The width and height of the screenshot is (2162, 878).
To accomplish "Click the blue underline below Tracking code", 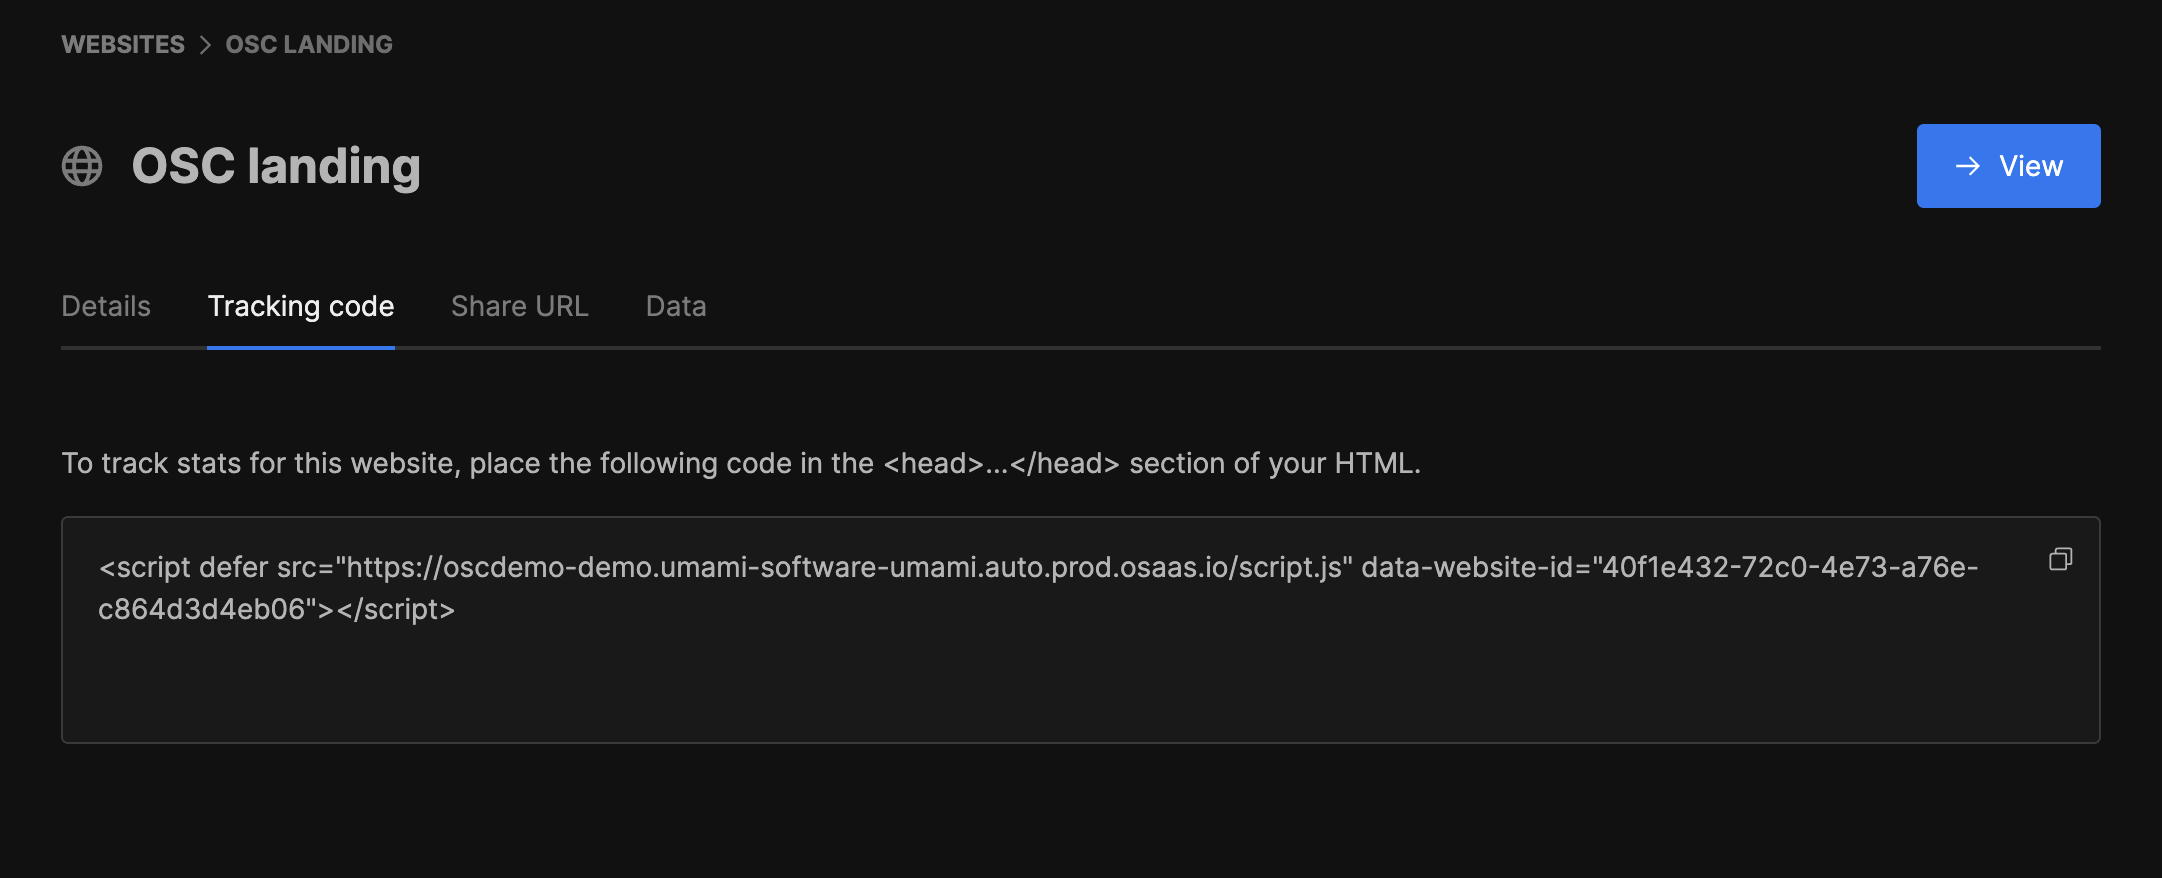I will [301, 347].
